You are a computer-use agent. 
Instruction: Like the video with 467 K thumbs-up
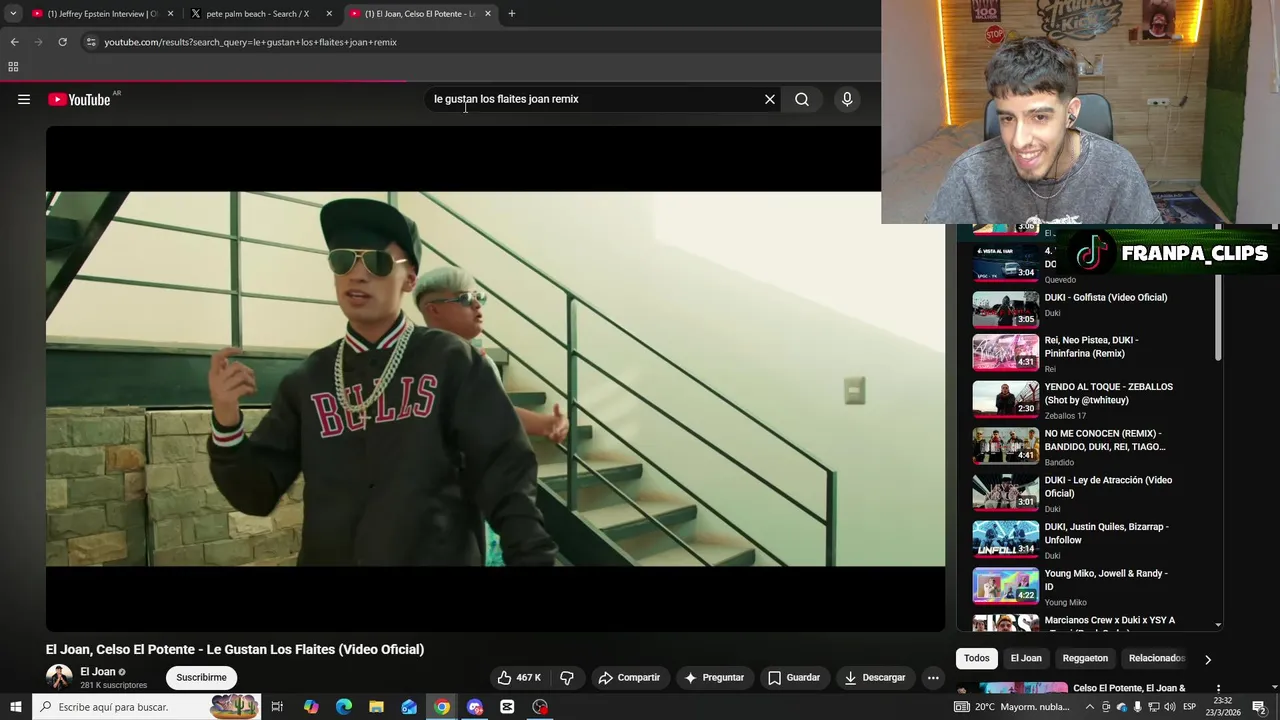pyautogui.click(x=519, y=677)
